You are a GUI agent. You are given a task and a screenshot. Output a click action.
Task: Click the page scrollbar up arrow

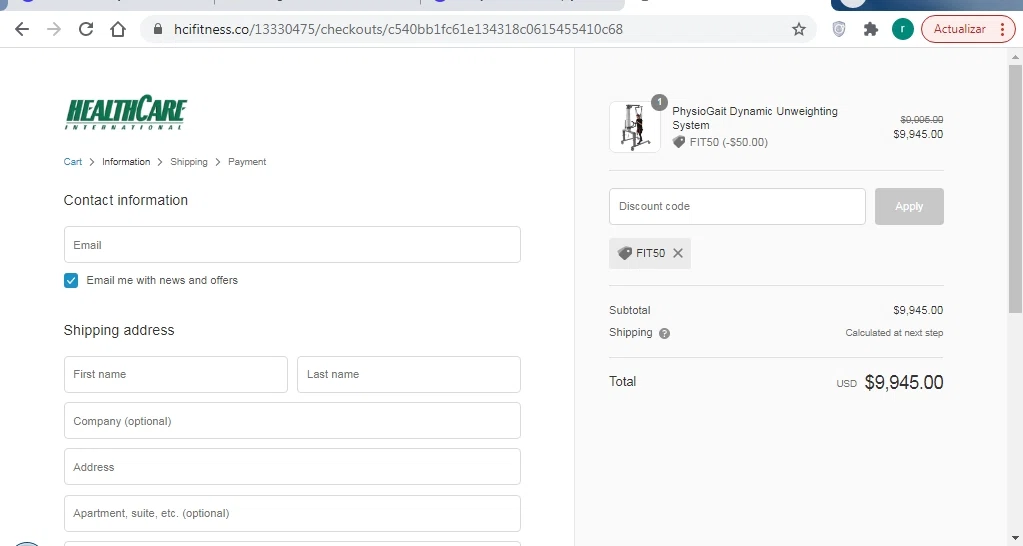coord(1015,57)
